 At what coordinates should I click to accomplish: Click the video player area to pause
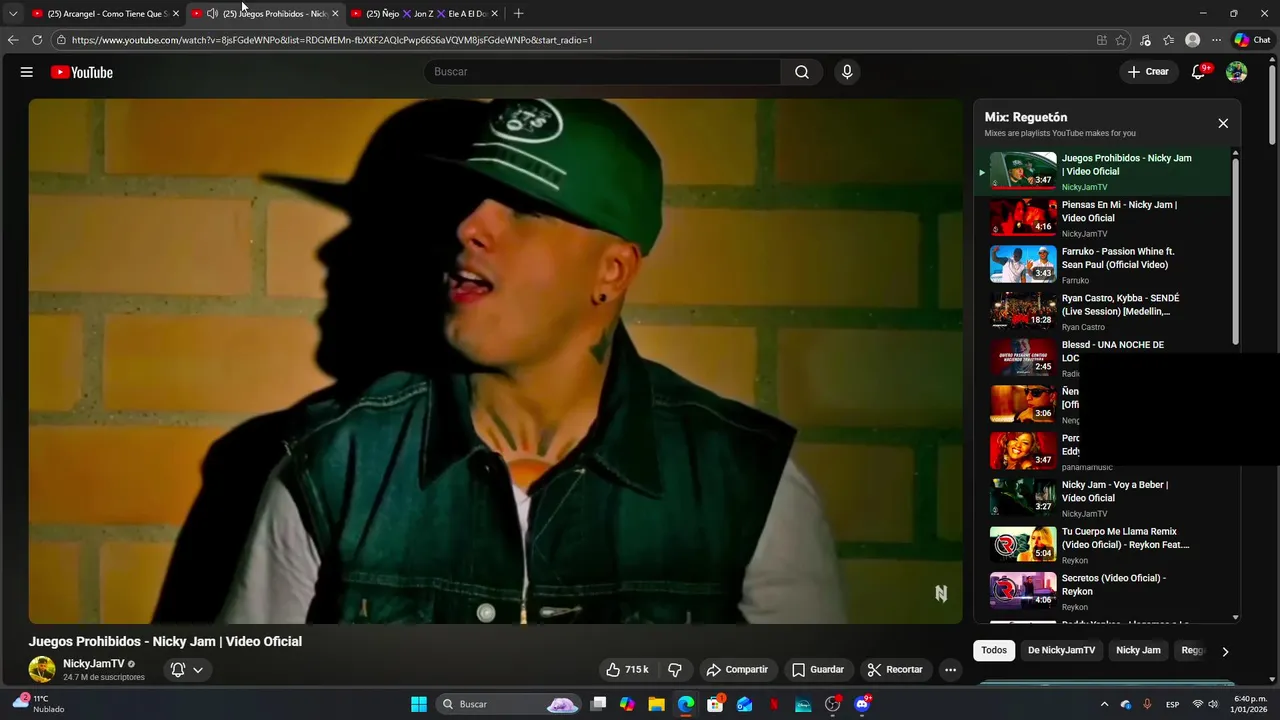point(495,360)
